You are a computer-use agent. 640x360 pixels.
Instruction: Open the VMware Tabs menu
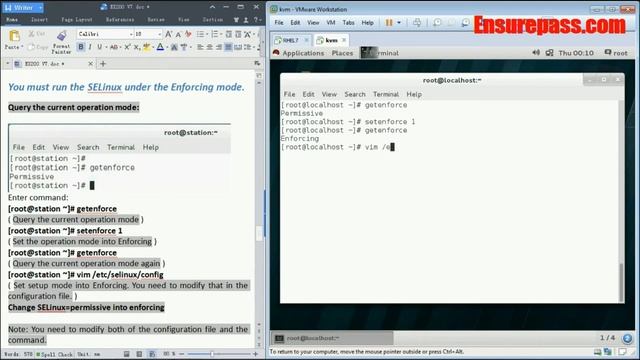coord(348,22)
